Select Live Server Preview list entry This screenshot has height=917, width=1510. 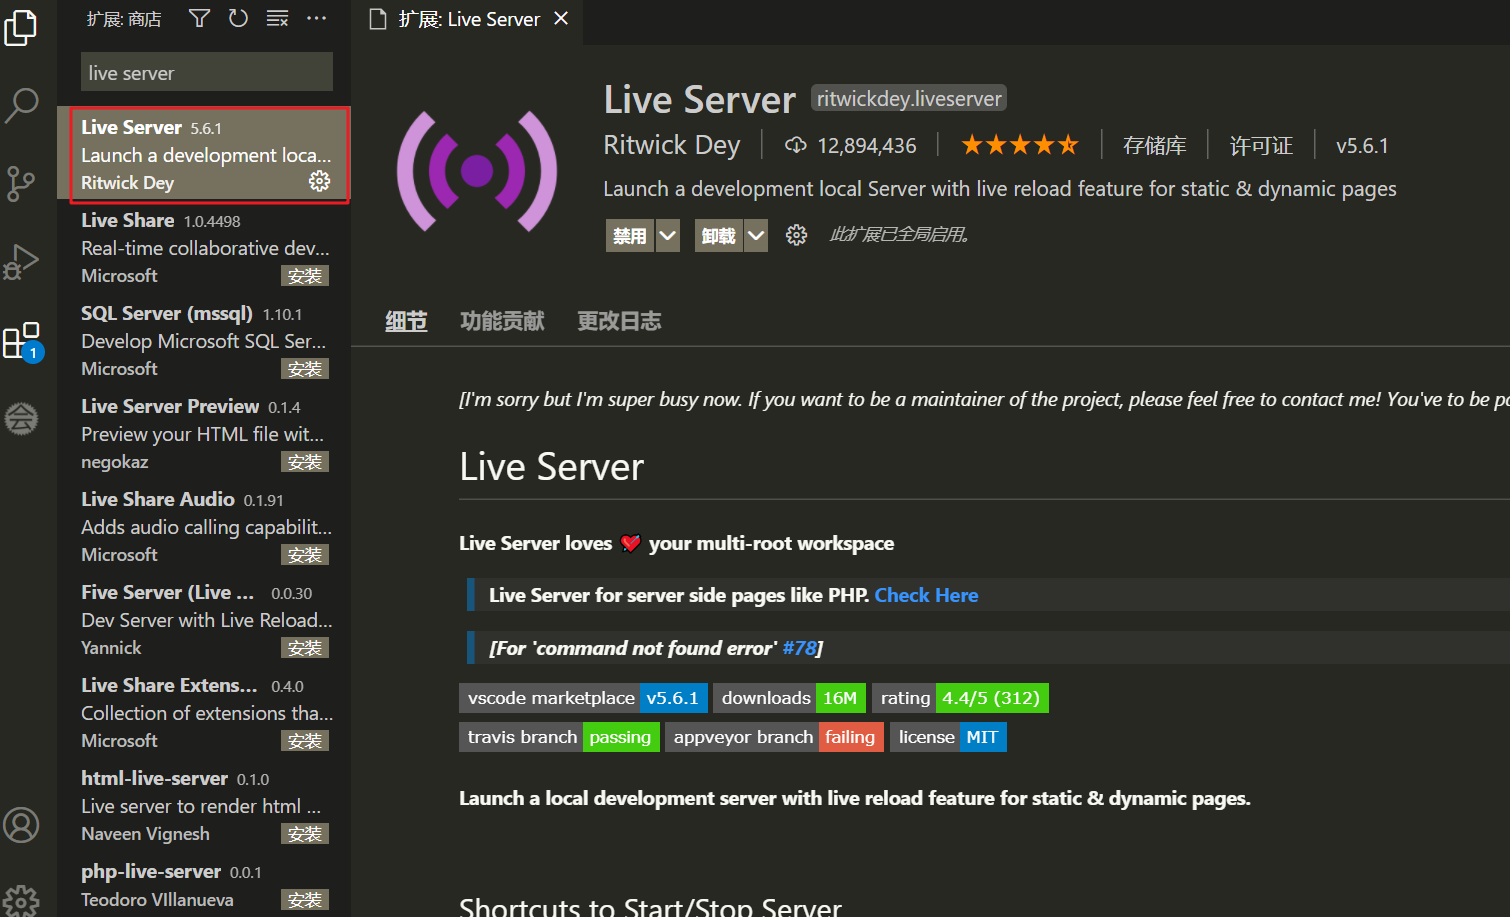(204, 434)
